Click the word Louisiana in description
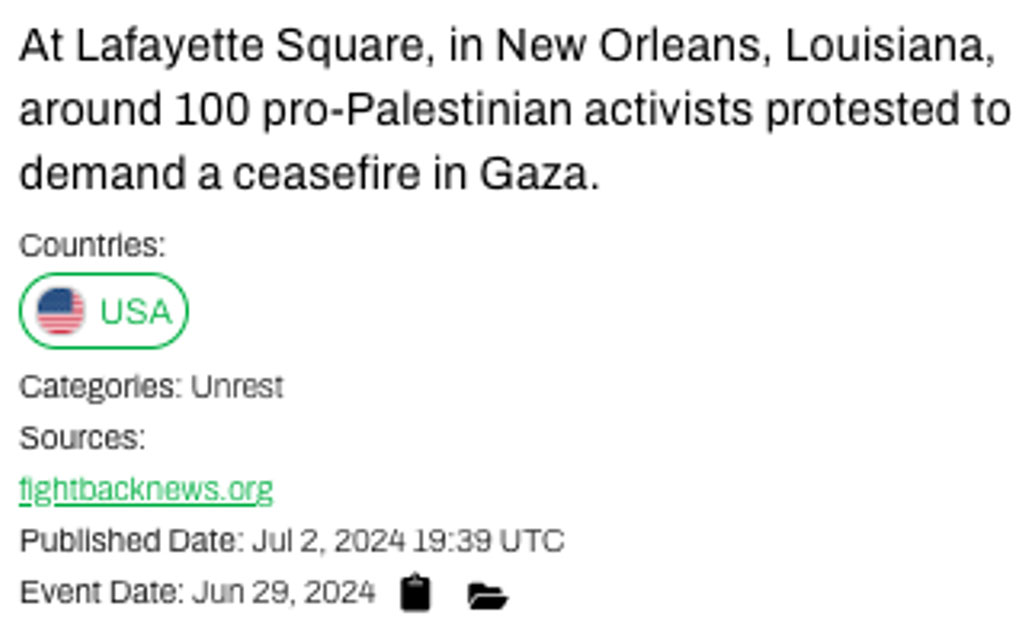 pyautogui.click(x=887, y=47)
